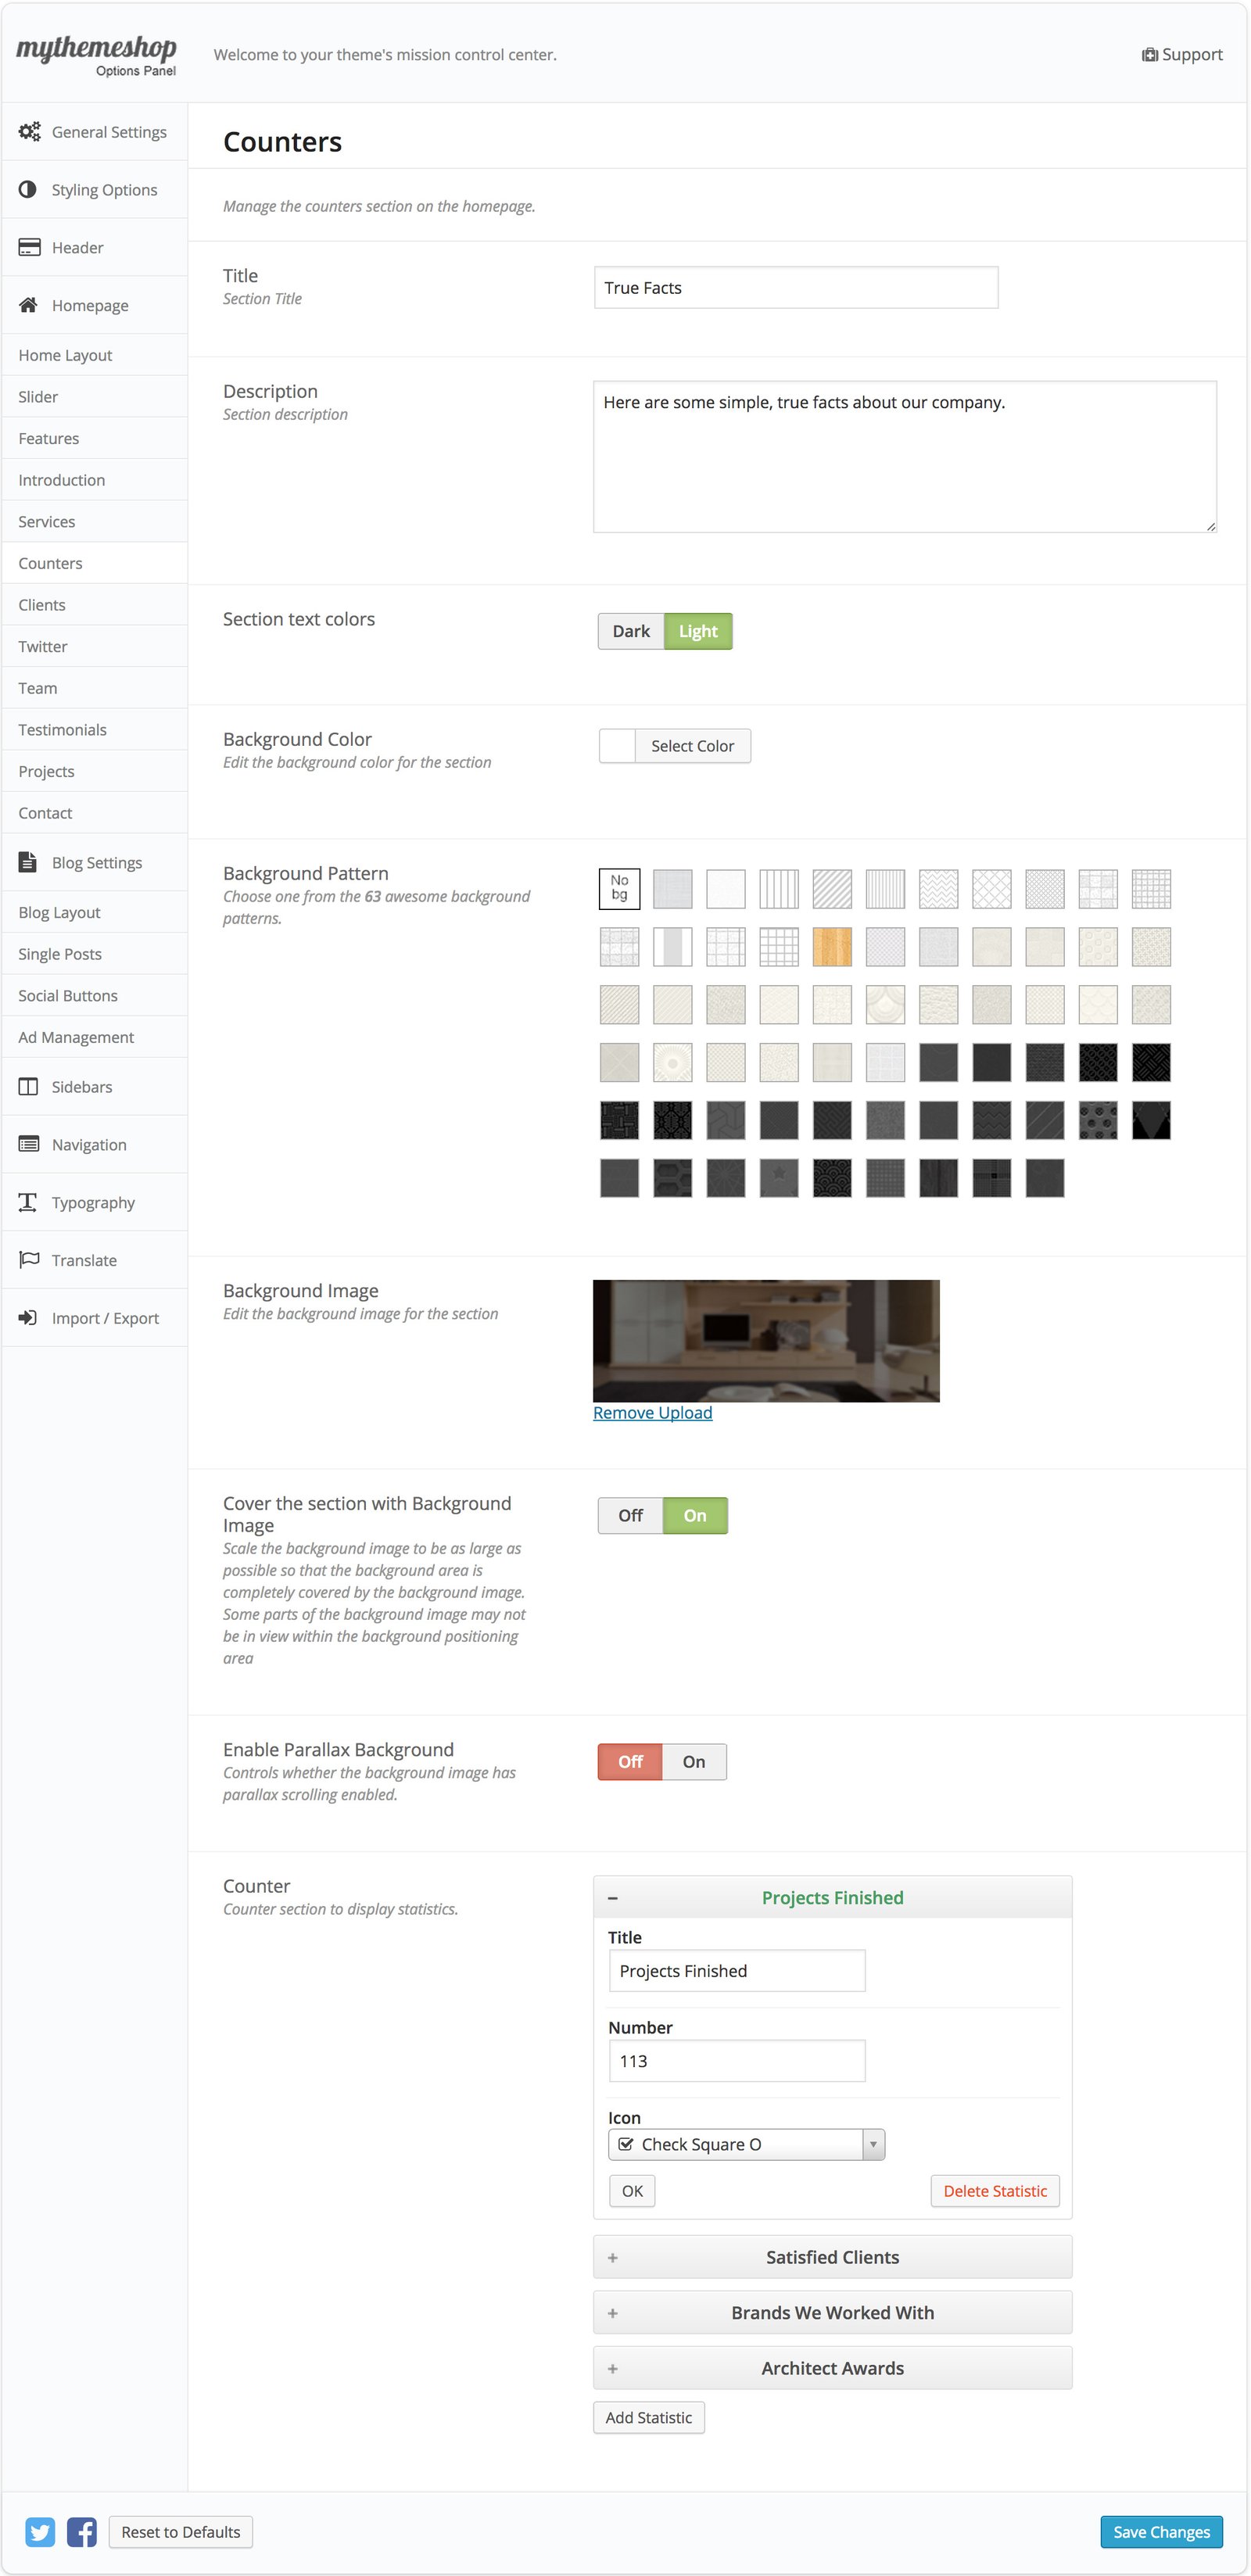Go to Slider section in sidebar

pos(38,396)
